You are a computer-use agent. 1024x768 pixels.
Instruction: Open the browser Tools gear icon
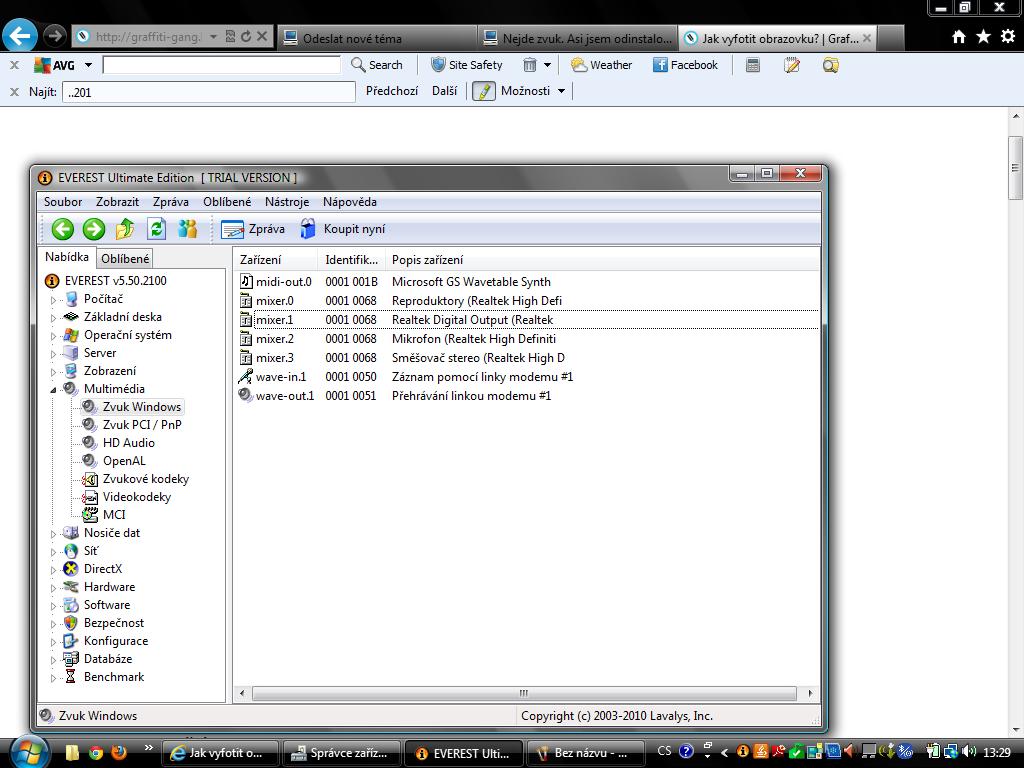click(x=1008, y=37)
